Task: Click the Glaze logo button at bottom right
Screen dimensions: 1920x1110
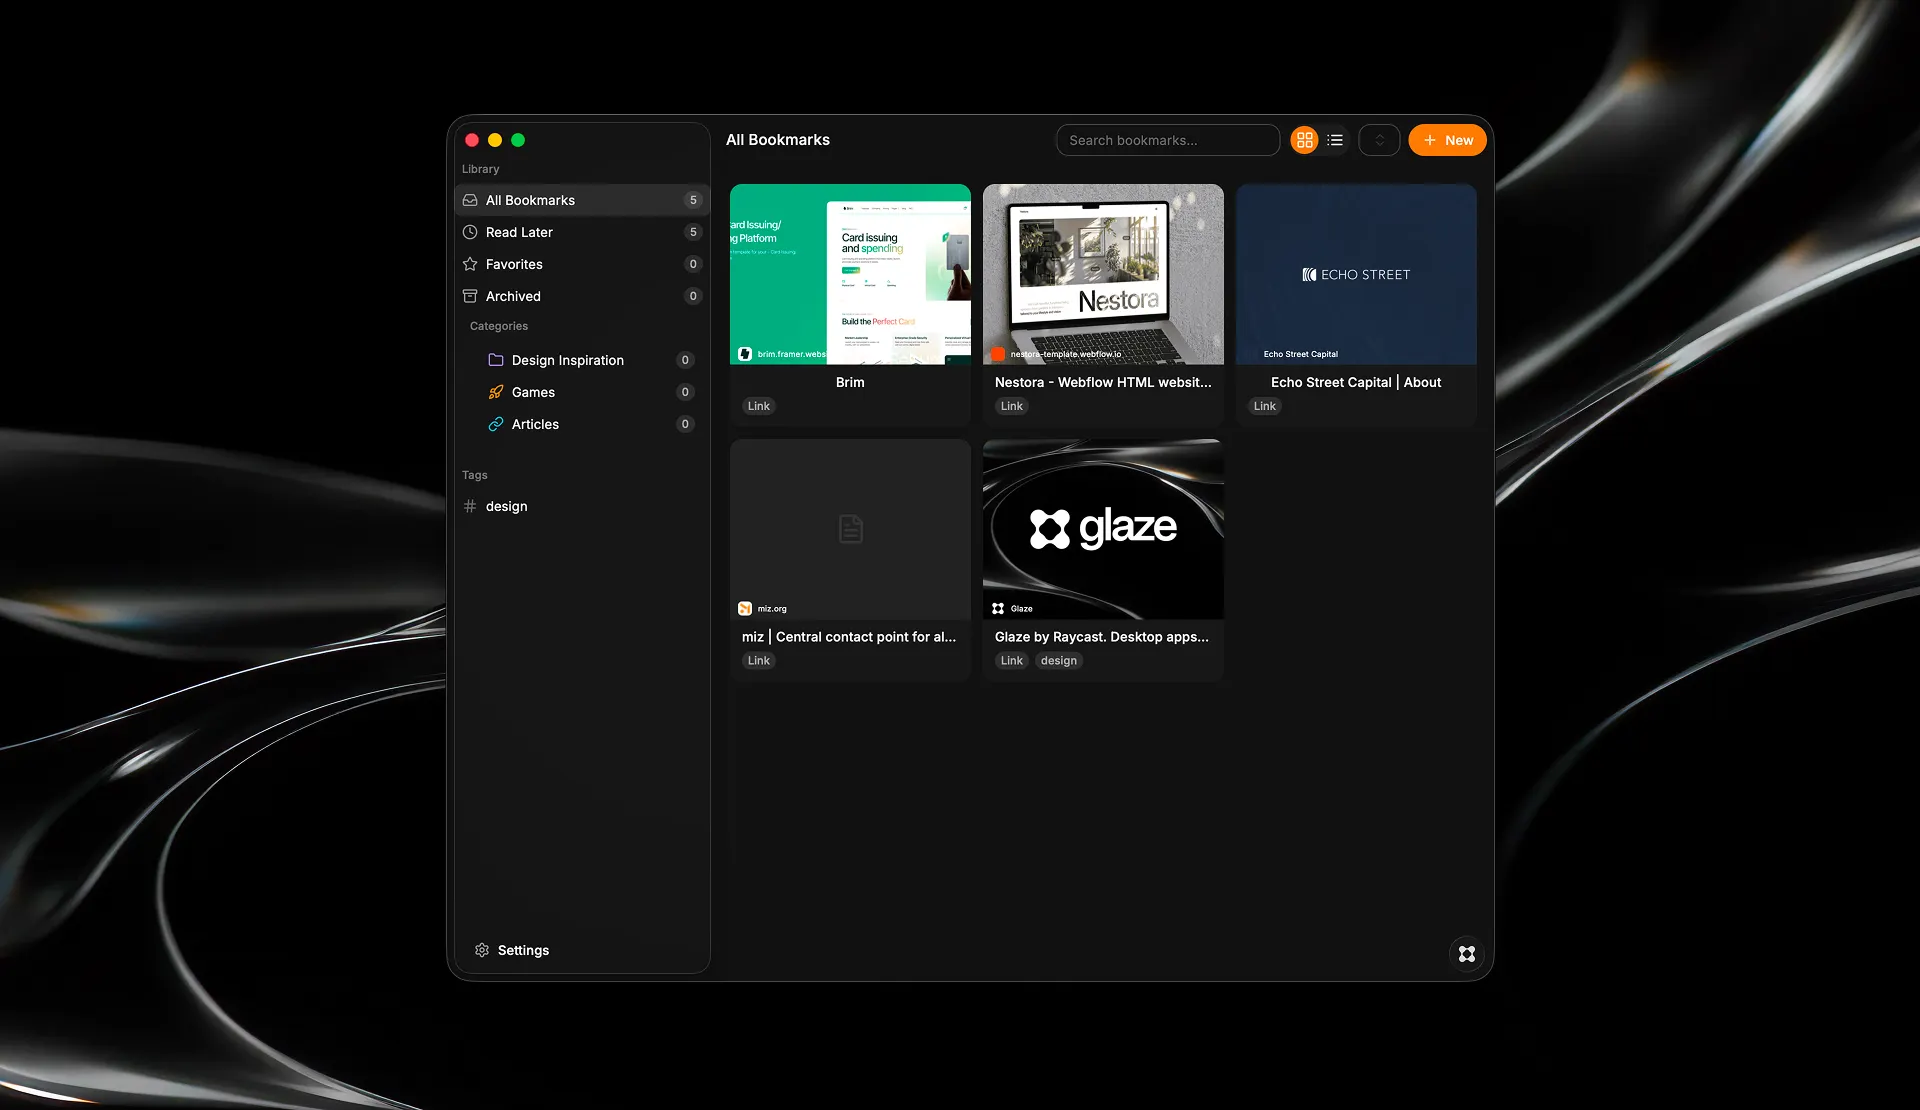Action: tap(1466, 954)
